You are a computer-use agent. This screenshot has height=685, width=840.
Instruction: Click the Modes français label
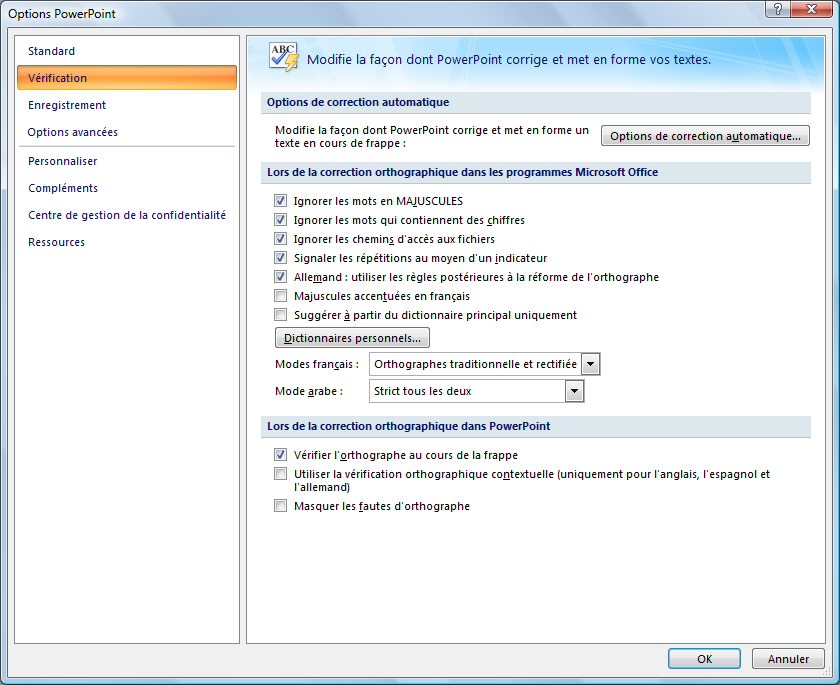click(x=317, y=364)
